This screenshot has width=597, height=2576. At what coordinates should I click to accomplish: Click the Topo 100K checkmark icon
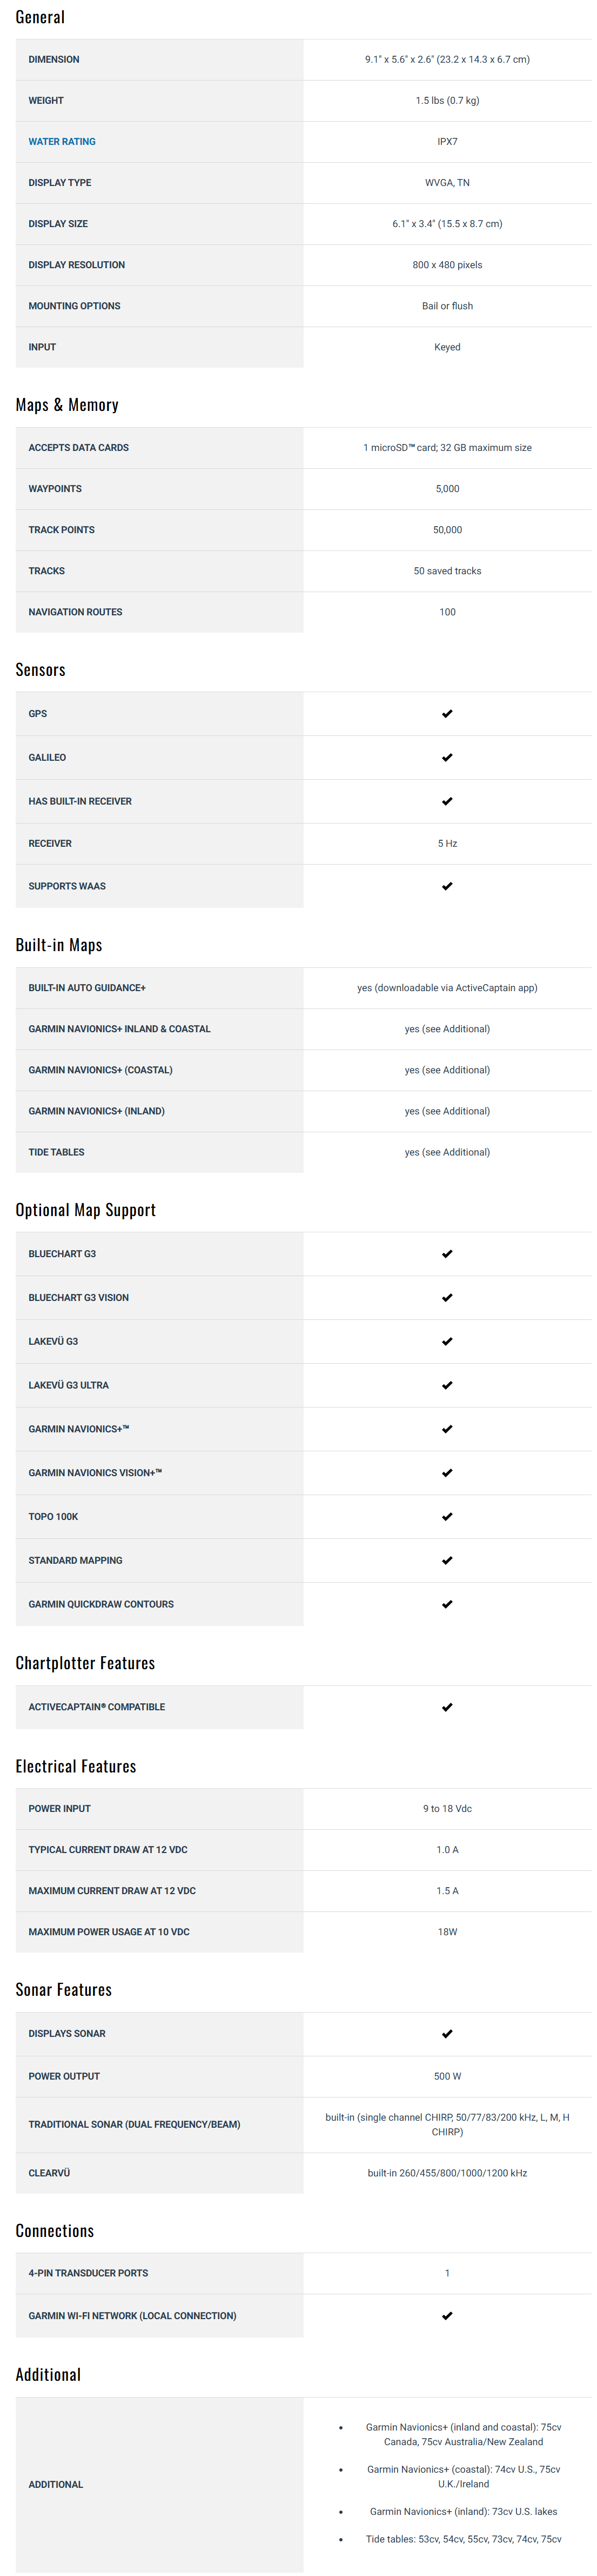447,1517
